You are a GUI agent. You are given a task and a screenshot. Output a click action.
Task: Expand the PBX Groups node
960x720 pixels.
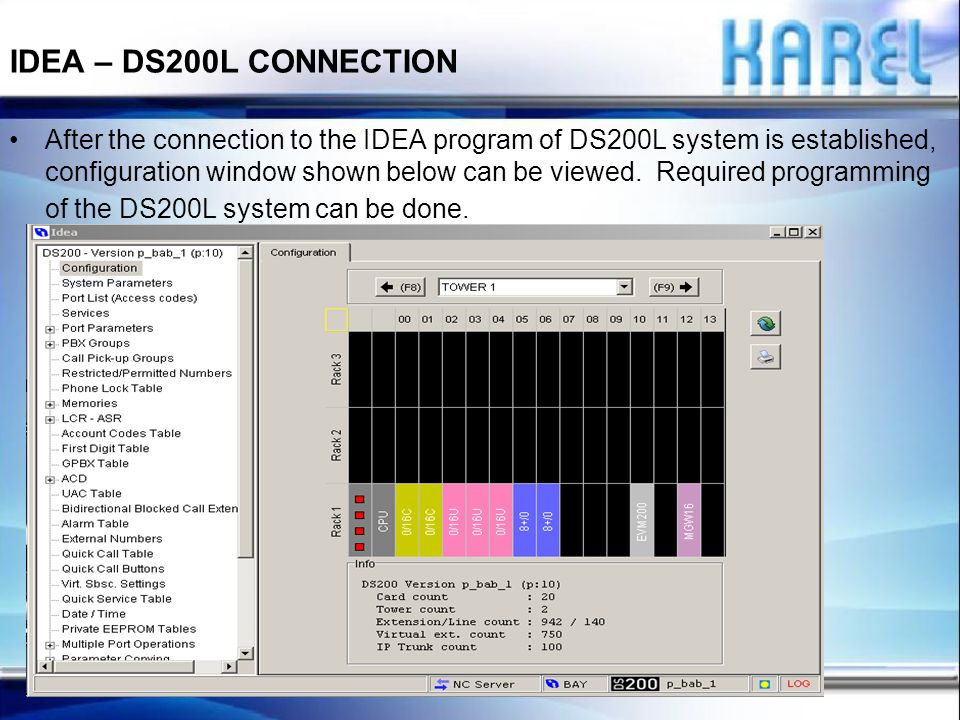click(x=50, y=345)
